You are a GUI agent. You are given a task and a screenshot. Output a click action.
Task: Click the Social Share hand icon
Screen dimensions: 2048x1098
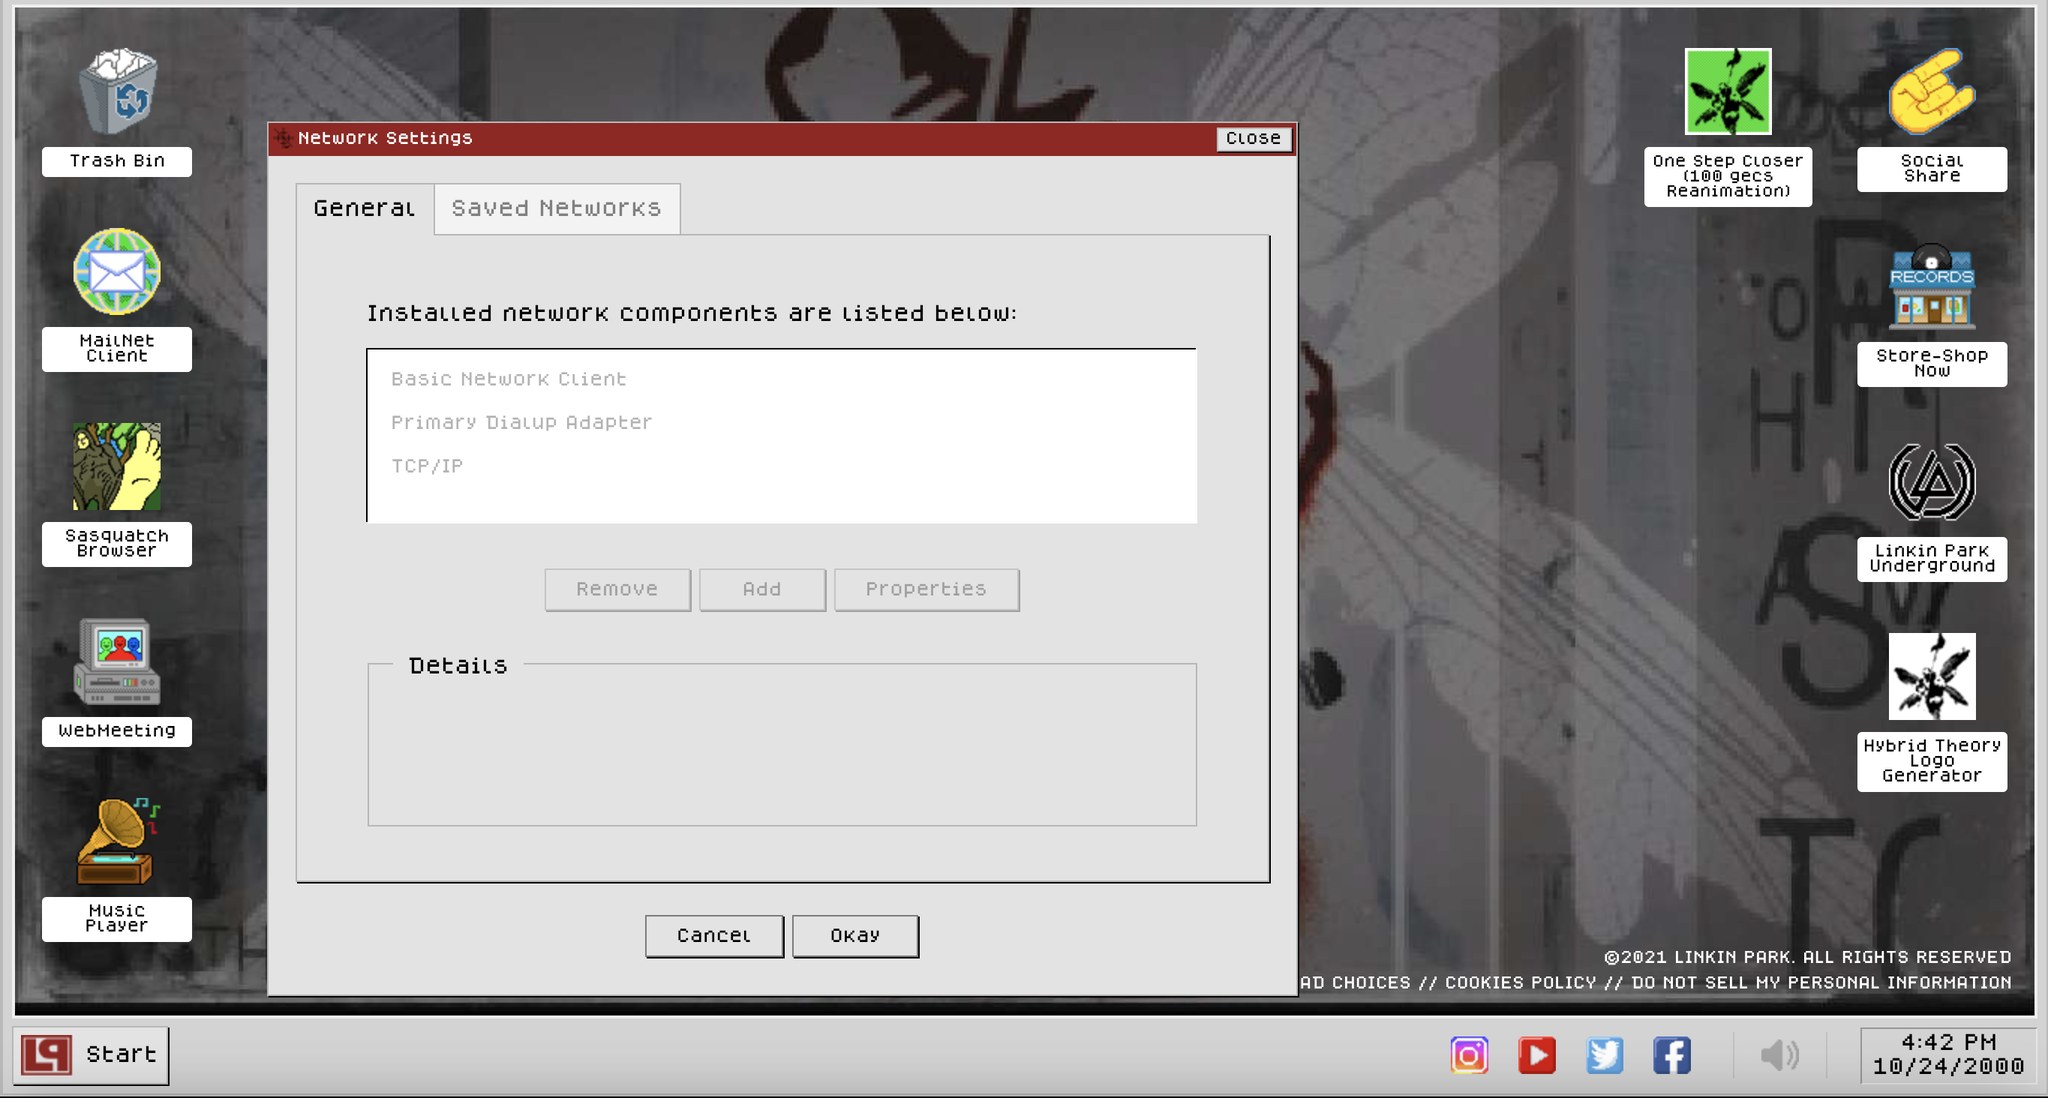coord(1932,91)
